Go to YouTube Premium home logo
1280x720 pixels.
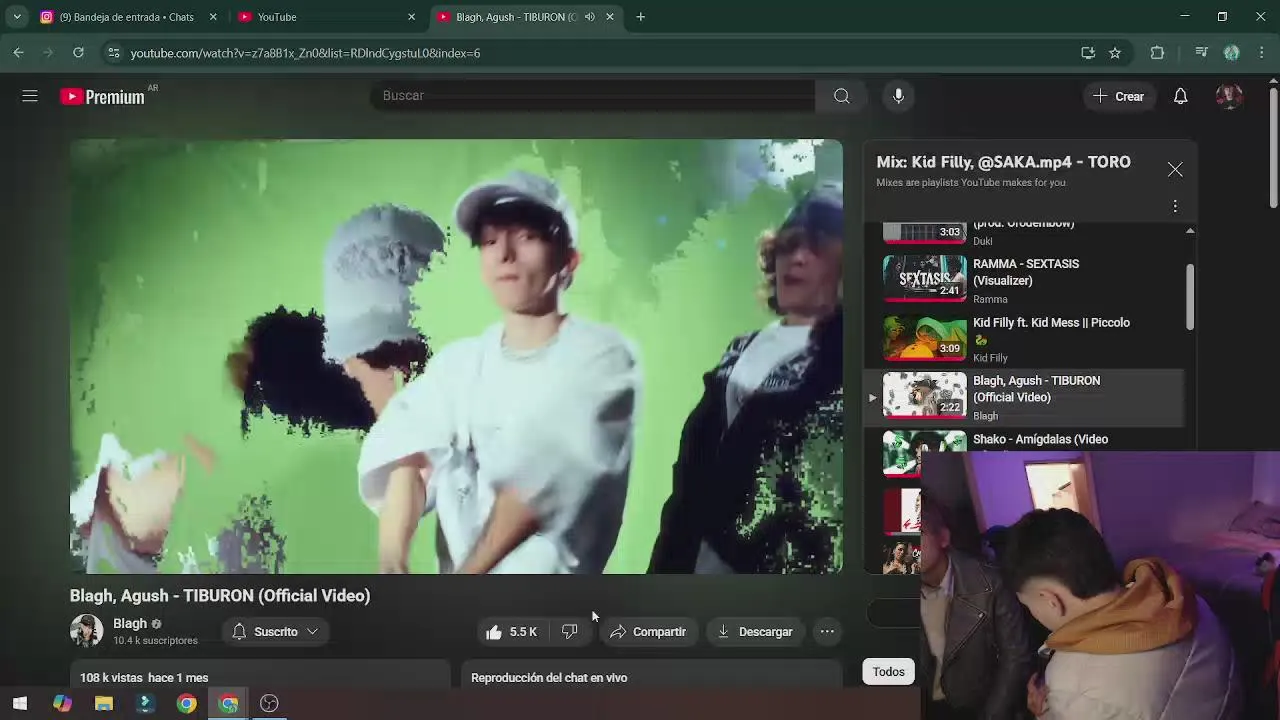pyautogui.click(x=103, y=97)
